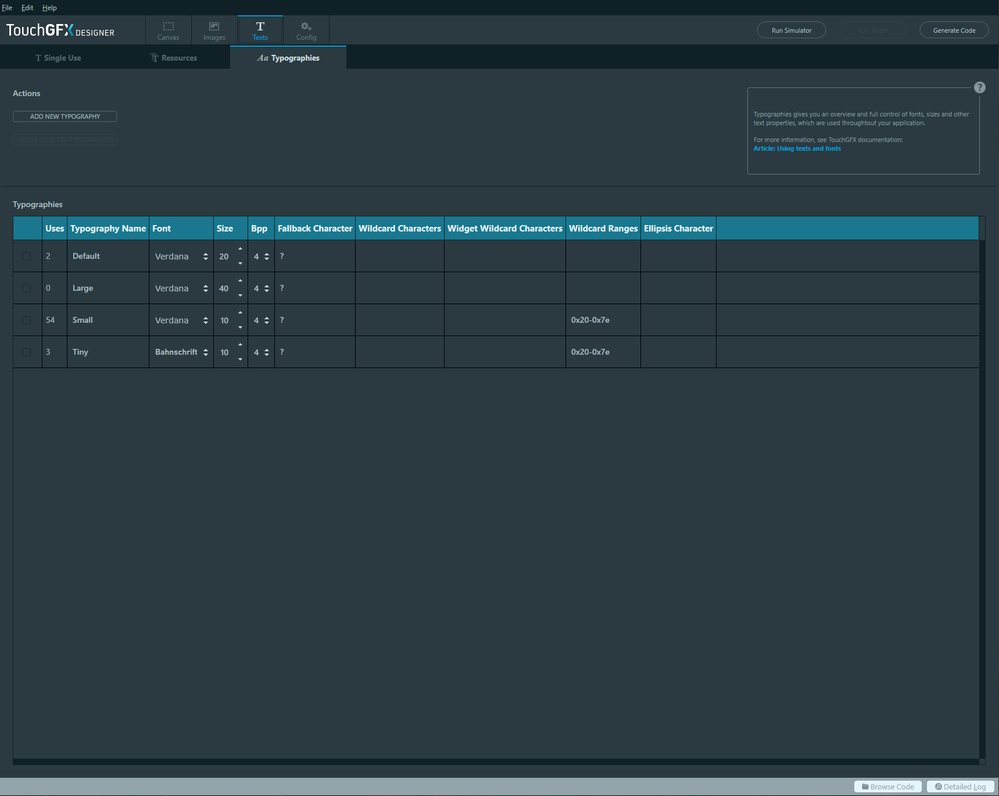The image size is (999, 796).
Task: Click the Wildcard Ranges column header
Action: [603, 228]
